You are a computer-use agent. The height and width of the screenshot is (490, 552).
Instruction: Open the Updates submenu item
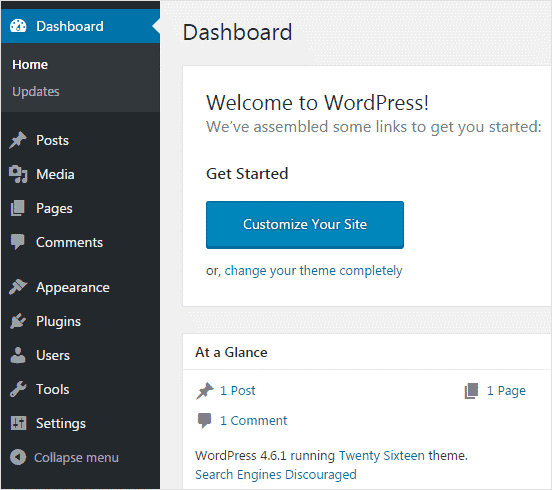pos(36,92)
